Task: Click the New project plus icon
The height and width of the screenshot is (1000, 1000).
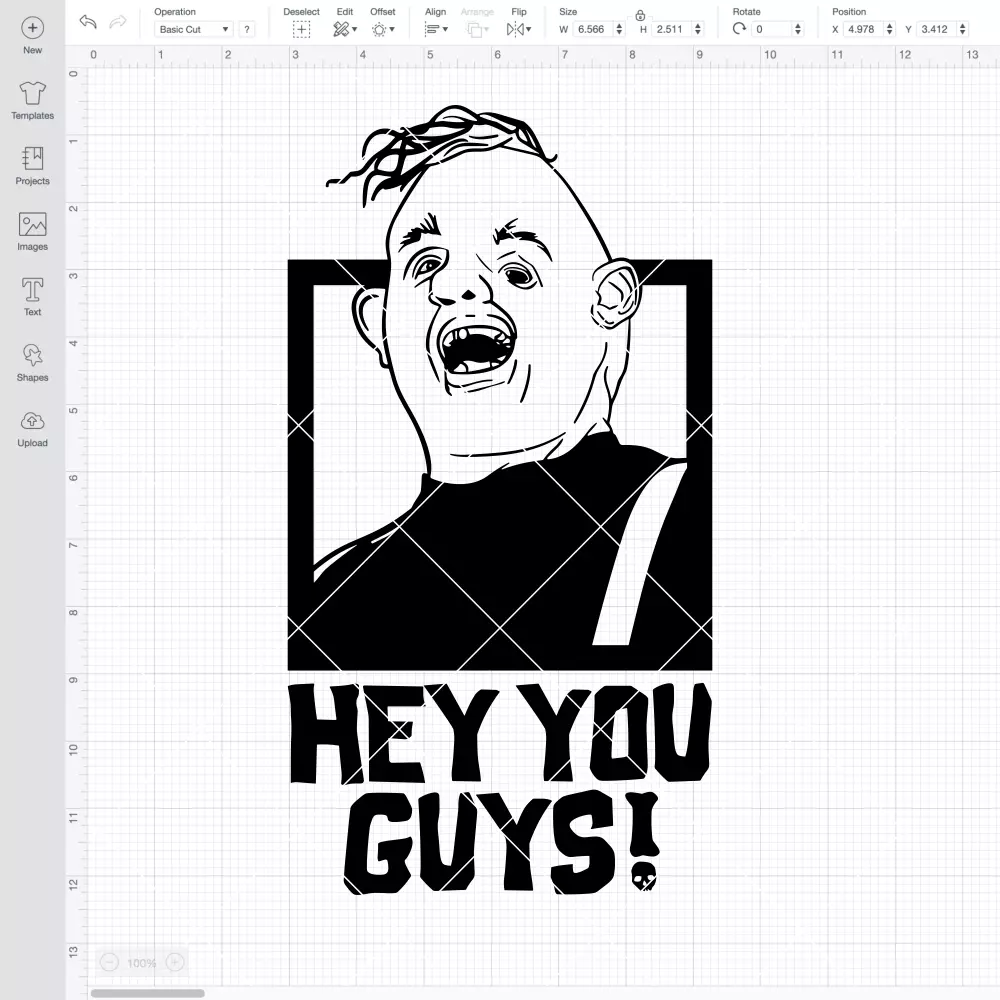Action: click(33, 27)
